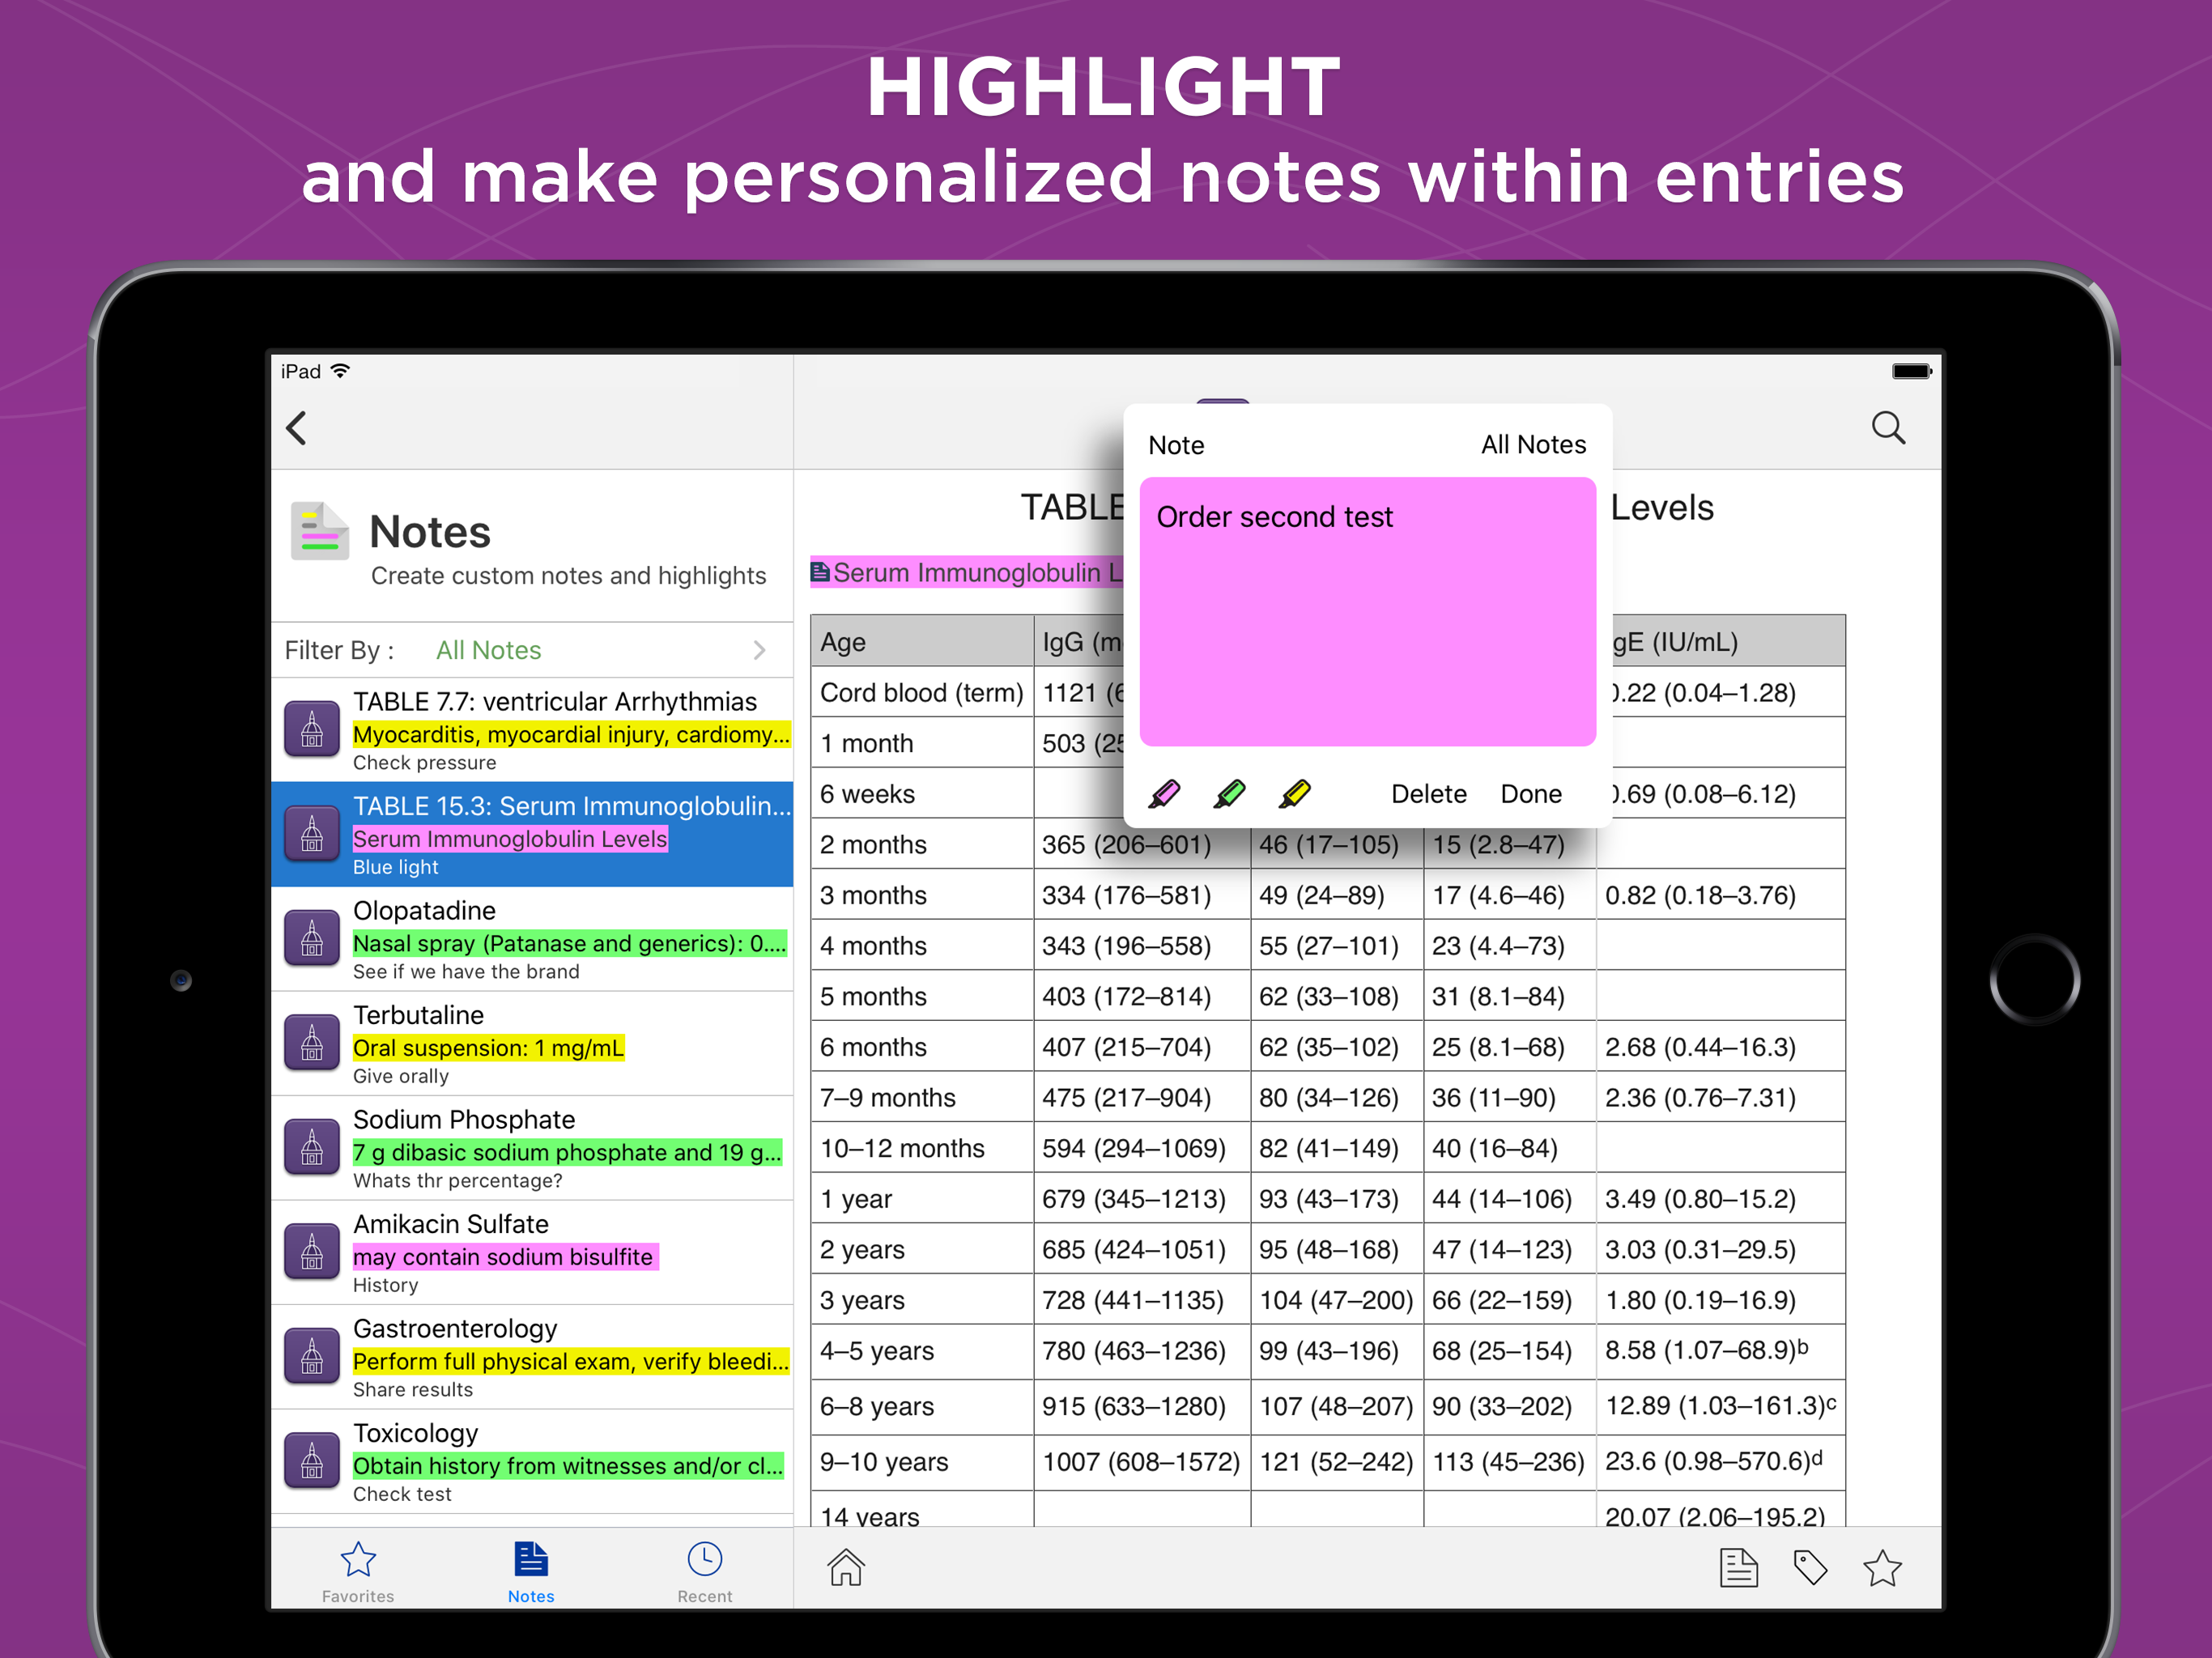Pick the pink highlighter color
The height and width of the screenshot is (1658, 2212).
click(1165, 793)
